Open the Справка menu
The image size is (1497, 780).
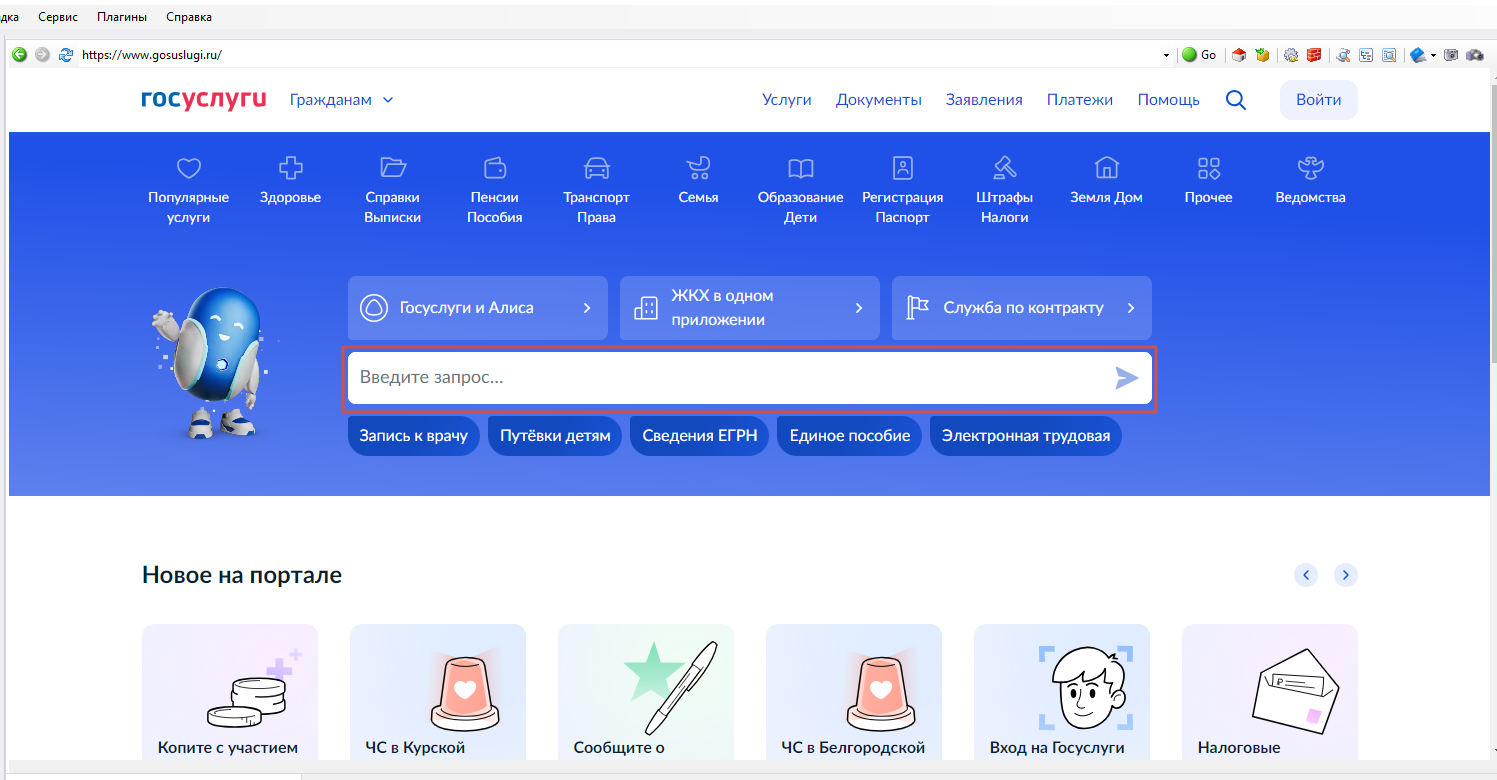click(x=189, y=17)
